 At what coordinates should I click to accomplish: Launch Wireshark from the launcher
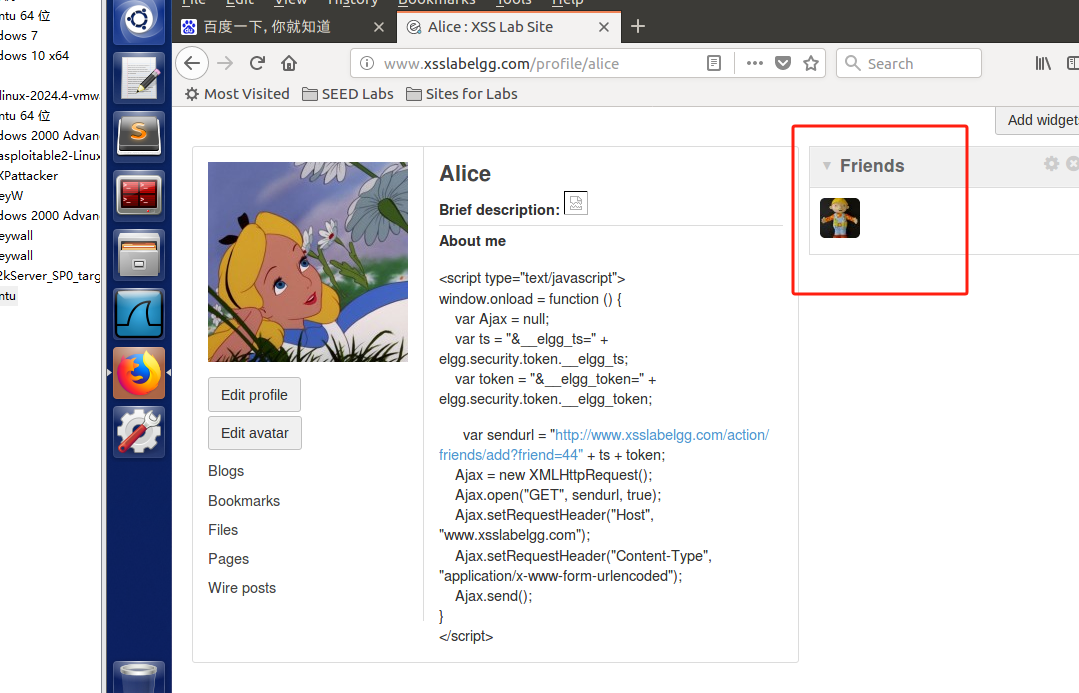(x=139, y=314)
